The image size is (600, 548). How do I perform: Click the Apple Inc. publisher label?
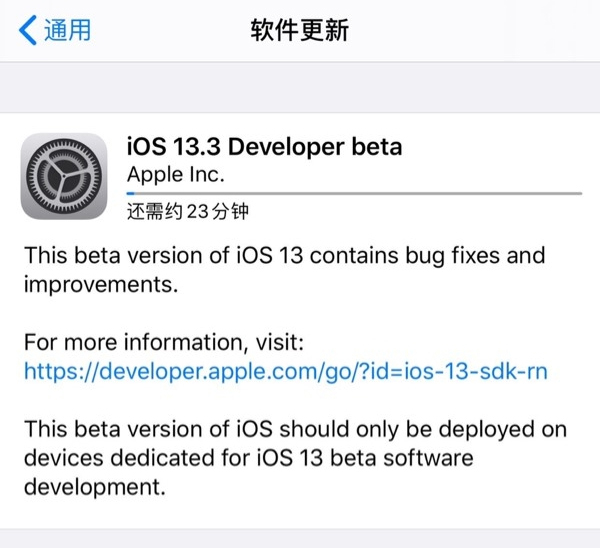[176, 174]
